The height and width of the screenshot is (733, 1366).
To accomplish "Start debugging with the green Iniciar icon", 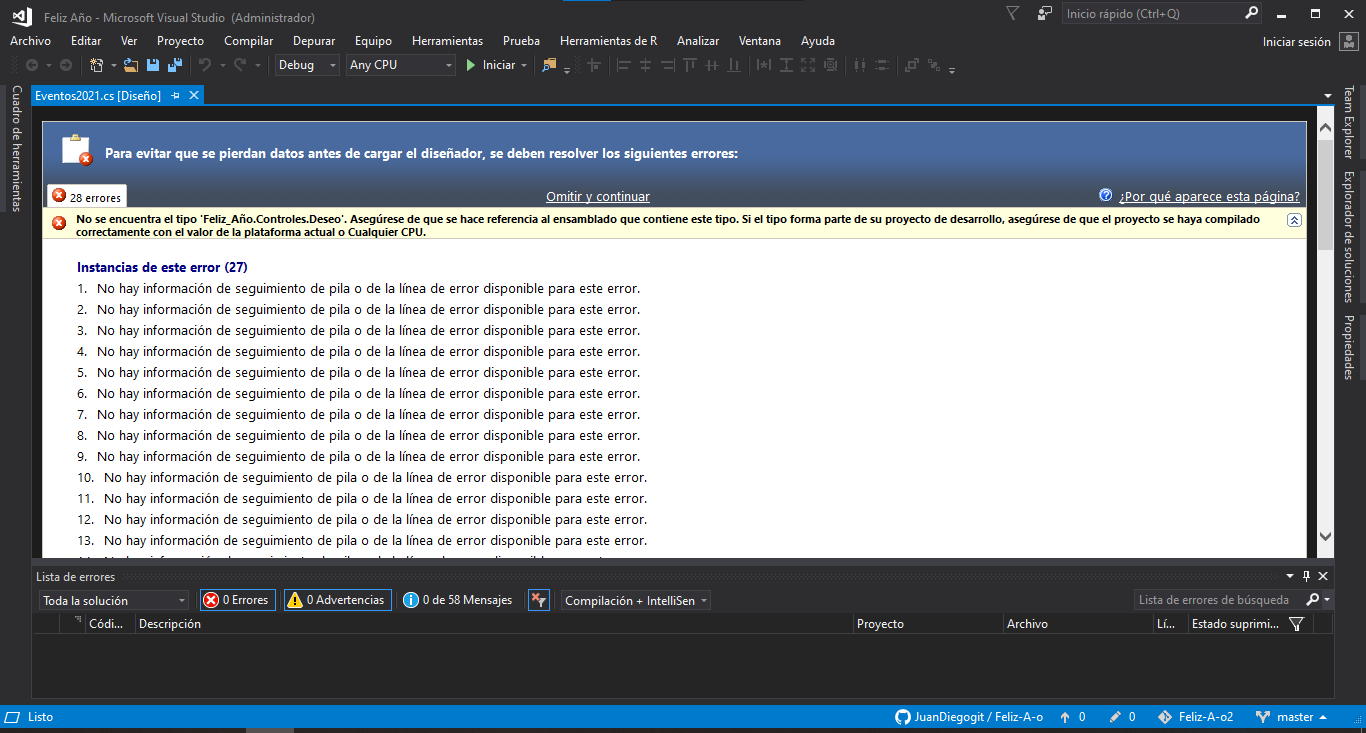I will [x=470, y=66].
